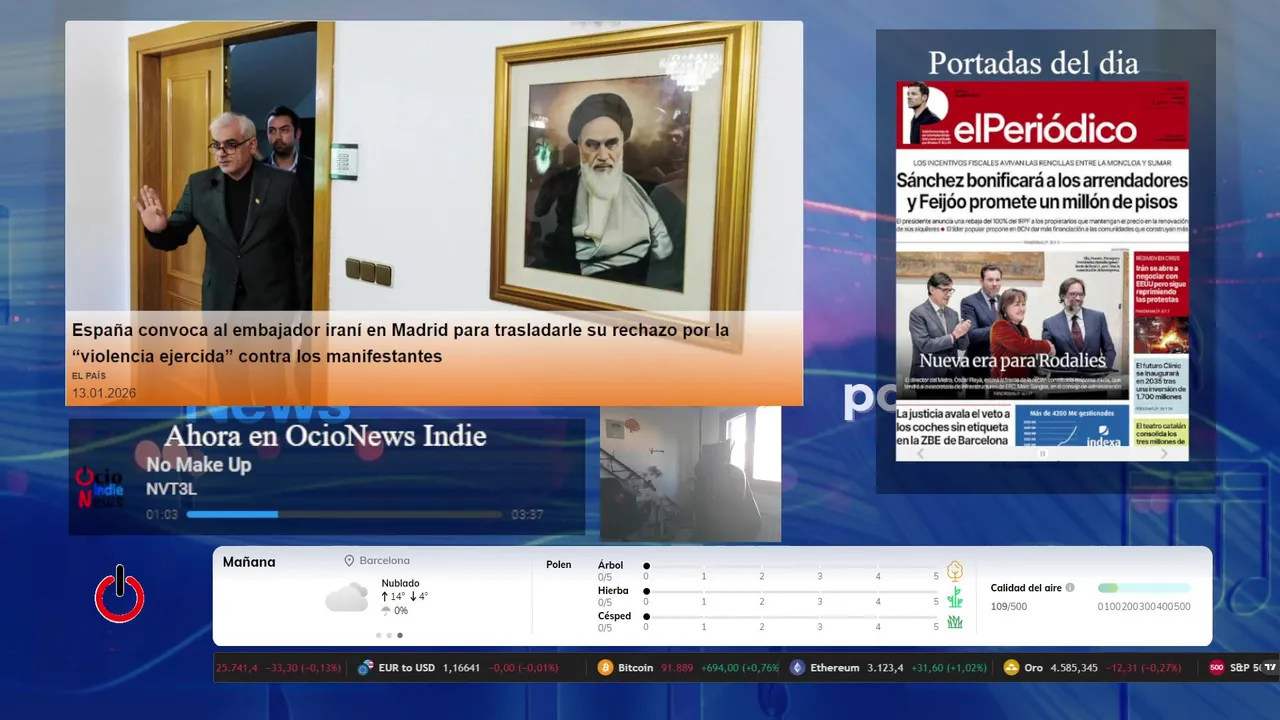Click the webcam video thumbnail
1280x720 pixels.
[x=690, y=474]
